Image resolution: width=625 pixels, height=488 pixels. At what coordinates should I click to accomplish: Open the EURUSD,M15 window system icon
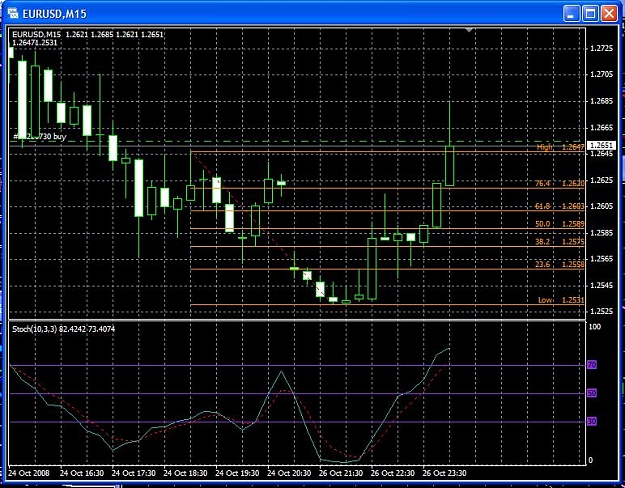pyautogui.click(x=13, y=14)
